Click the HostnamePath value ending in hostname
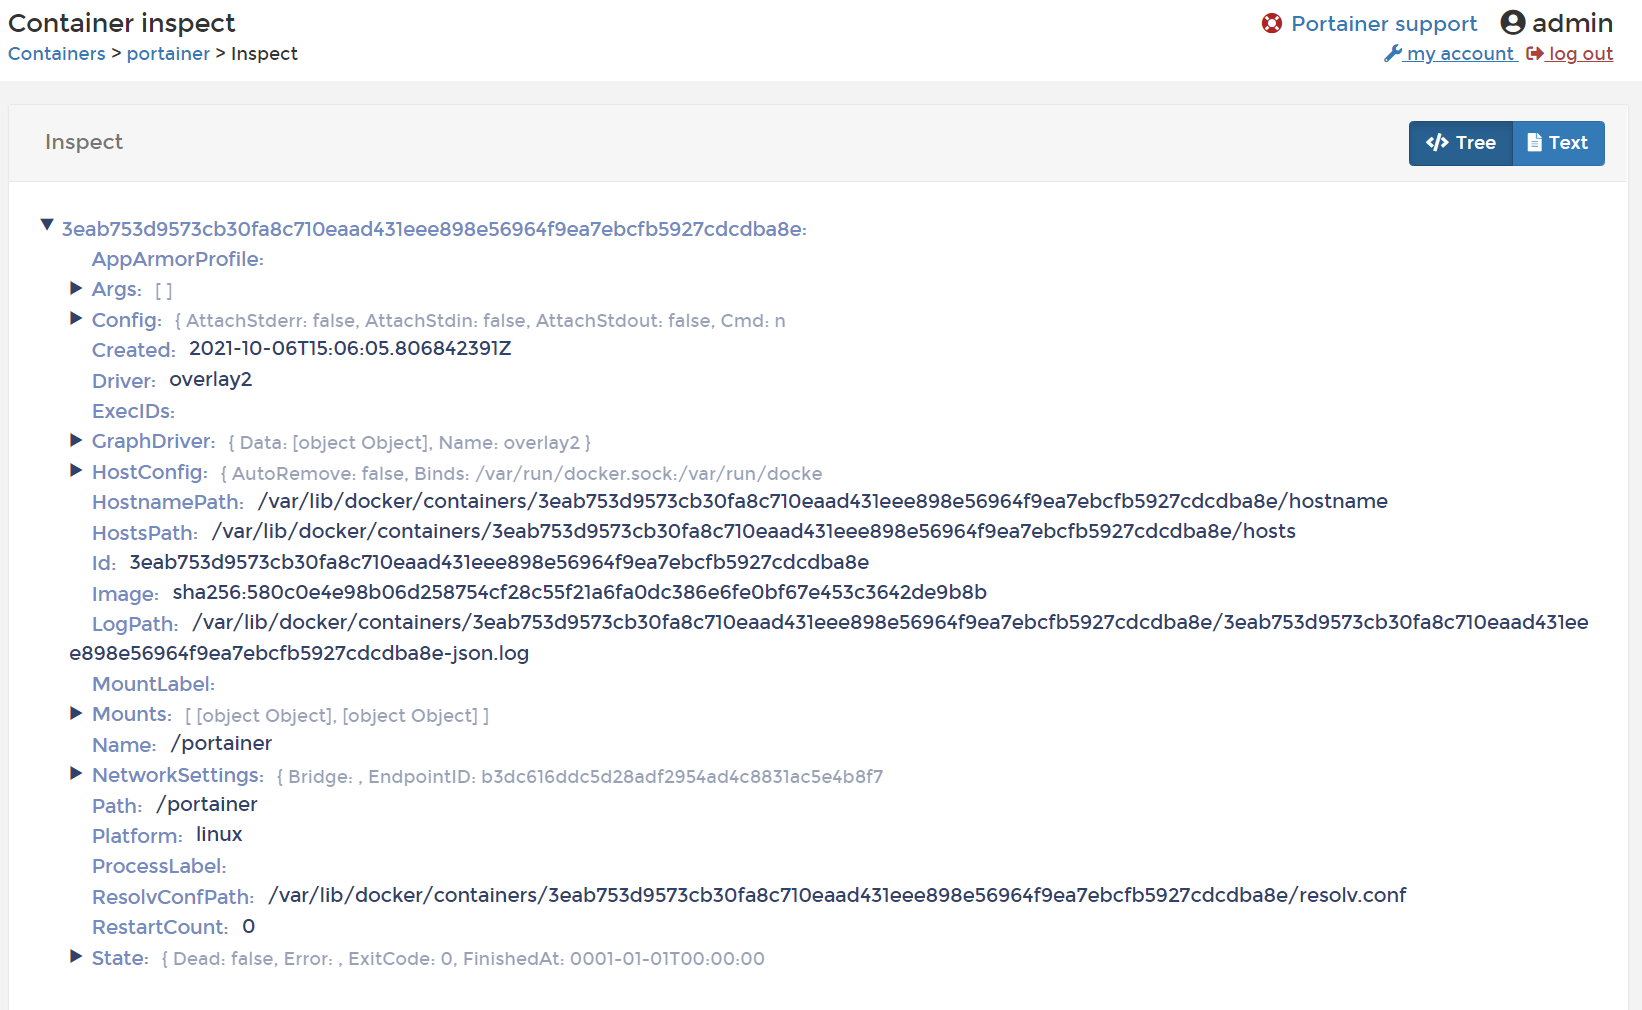1642x1010 pixels. 823,501
